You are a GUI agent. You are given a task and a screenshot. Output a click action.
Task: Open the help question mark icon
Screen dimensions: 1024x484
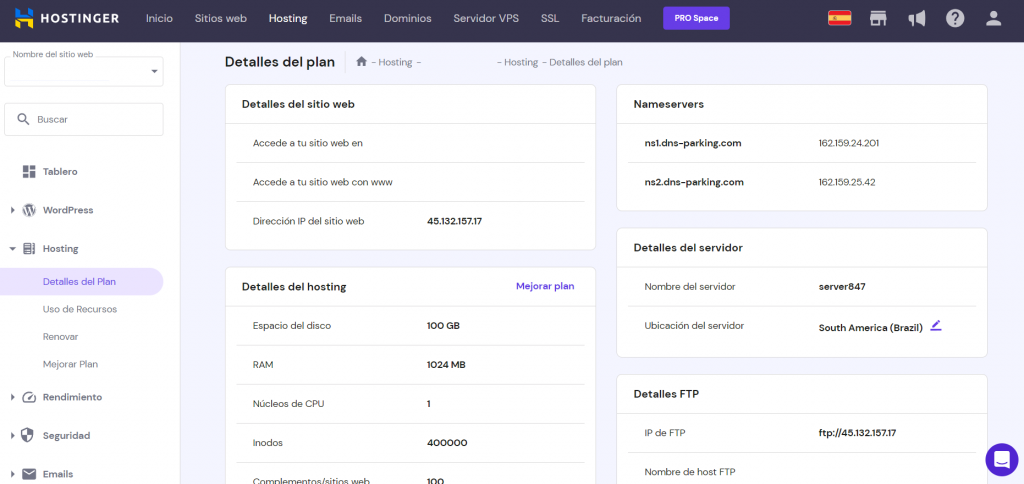click(955, 18)
